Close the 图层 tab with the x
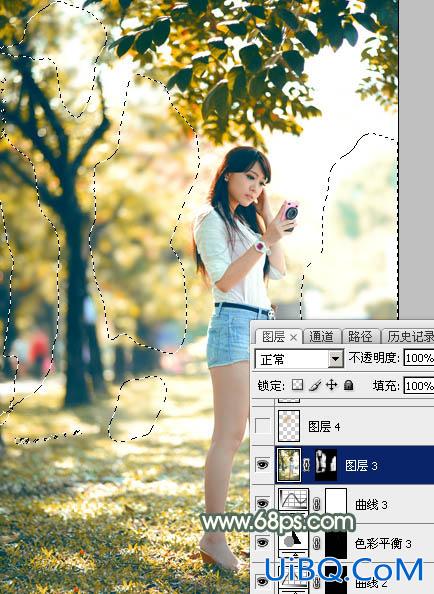 coord(293,338)
